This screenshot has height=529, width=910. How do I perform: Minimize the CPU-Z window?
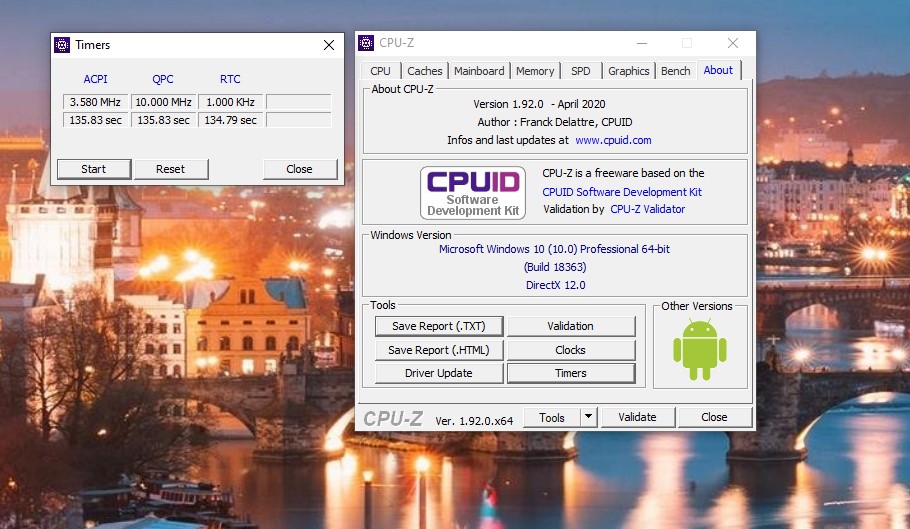642,43
